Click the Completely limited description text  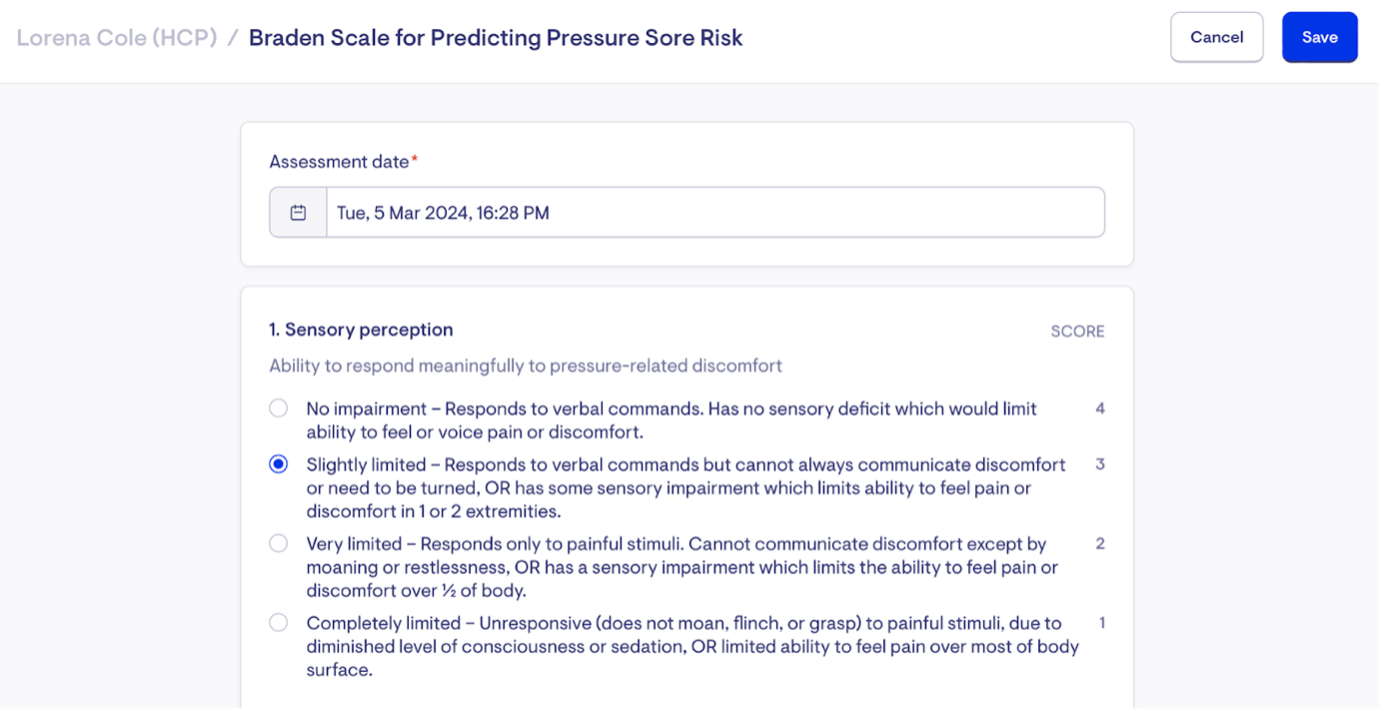[x=693, y=646]
